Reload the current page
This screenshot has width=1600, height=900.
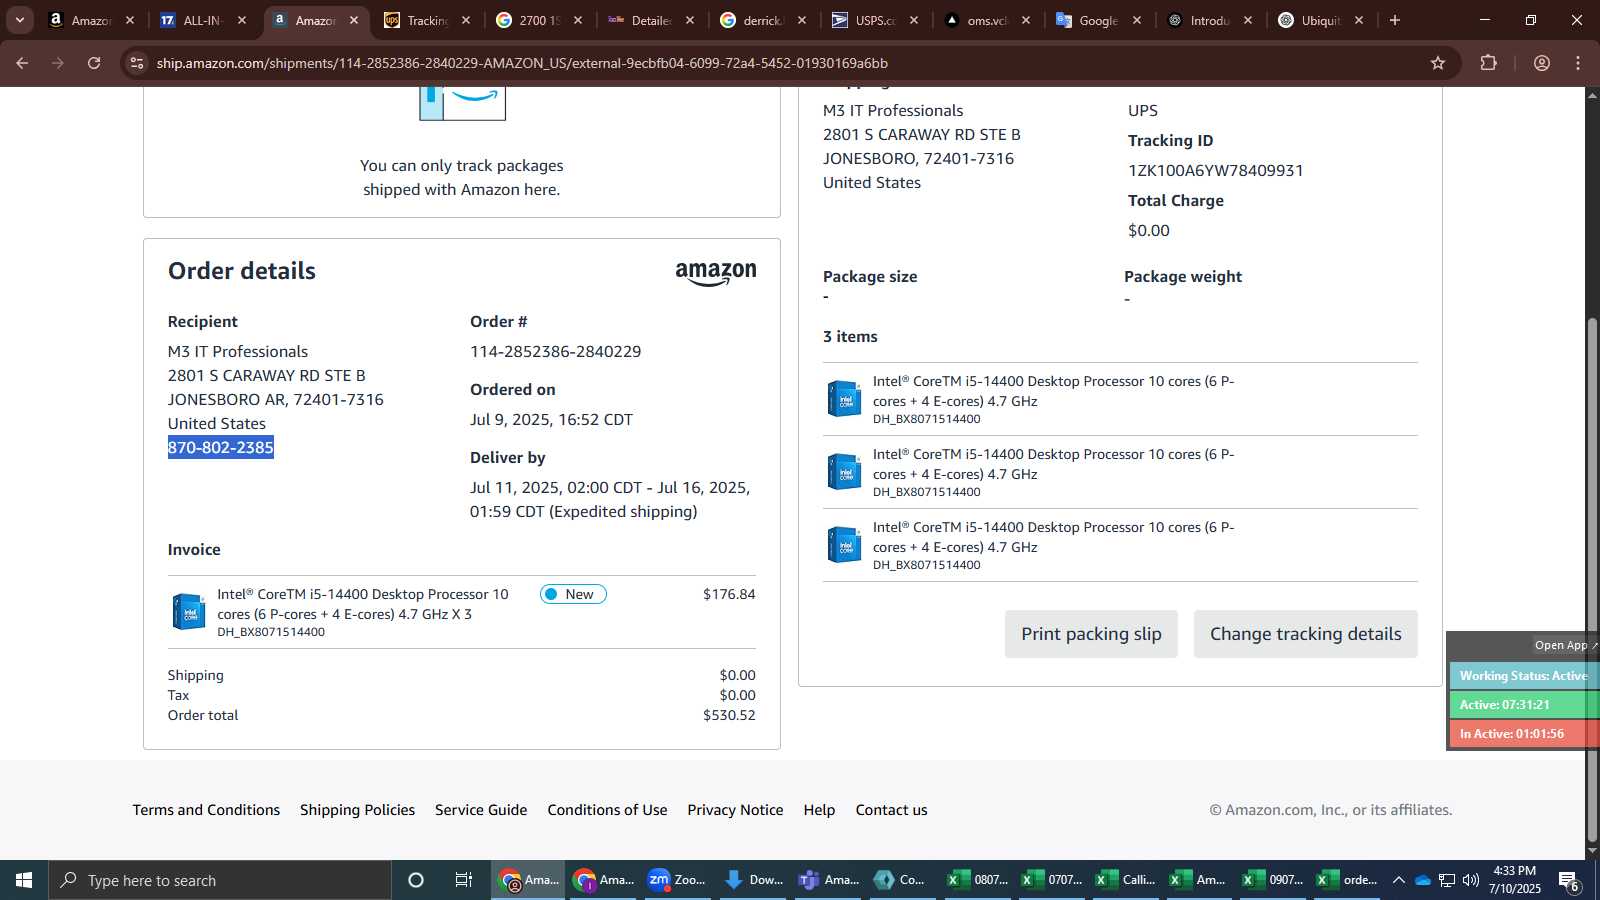(x=94, y=63)
